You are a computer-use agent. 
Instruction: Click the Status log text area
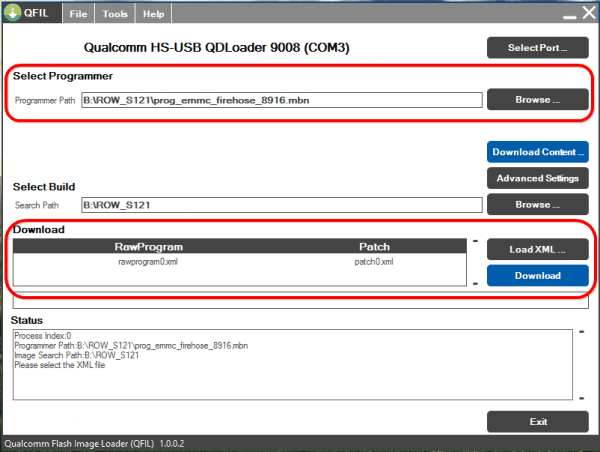pos(293,365)
